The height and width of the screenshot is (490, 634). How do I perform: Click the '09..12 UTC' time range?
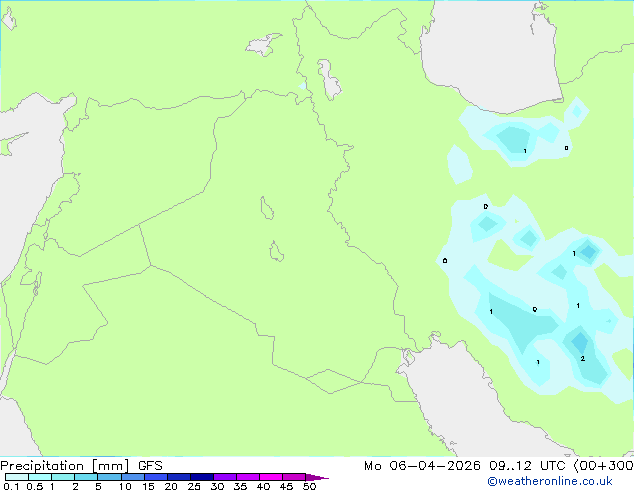click(x=527, y=466)
